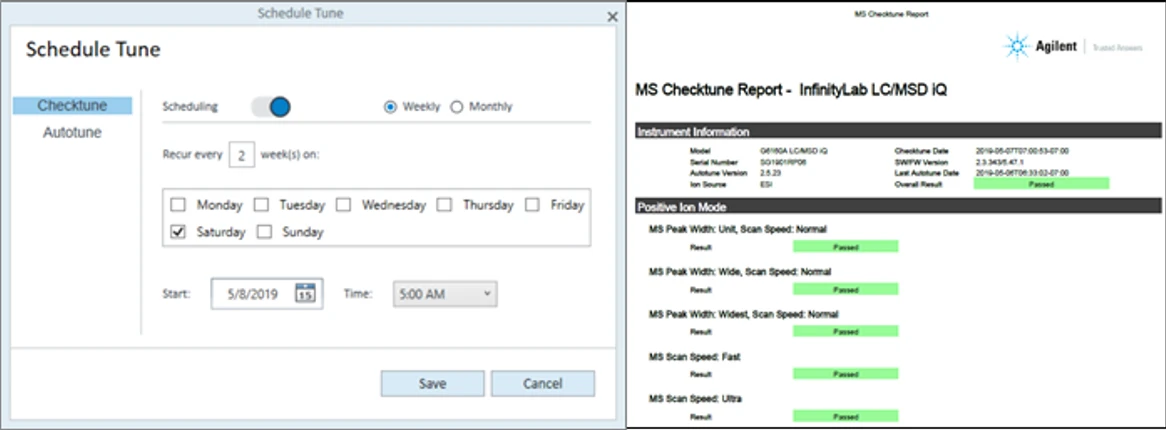Click Passed result under Scan Speed Ultra

[x=845, y=417]
